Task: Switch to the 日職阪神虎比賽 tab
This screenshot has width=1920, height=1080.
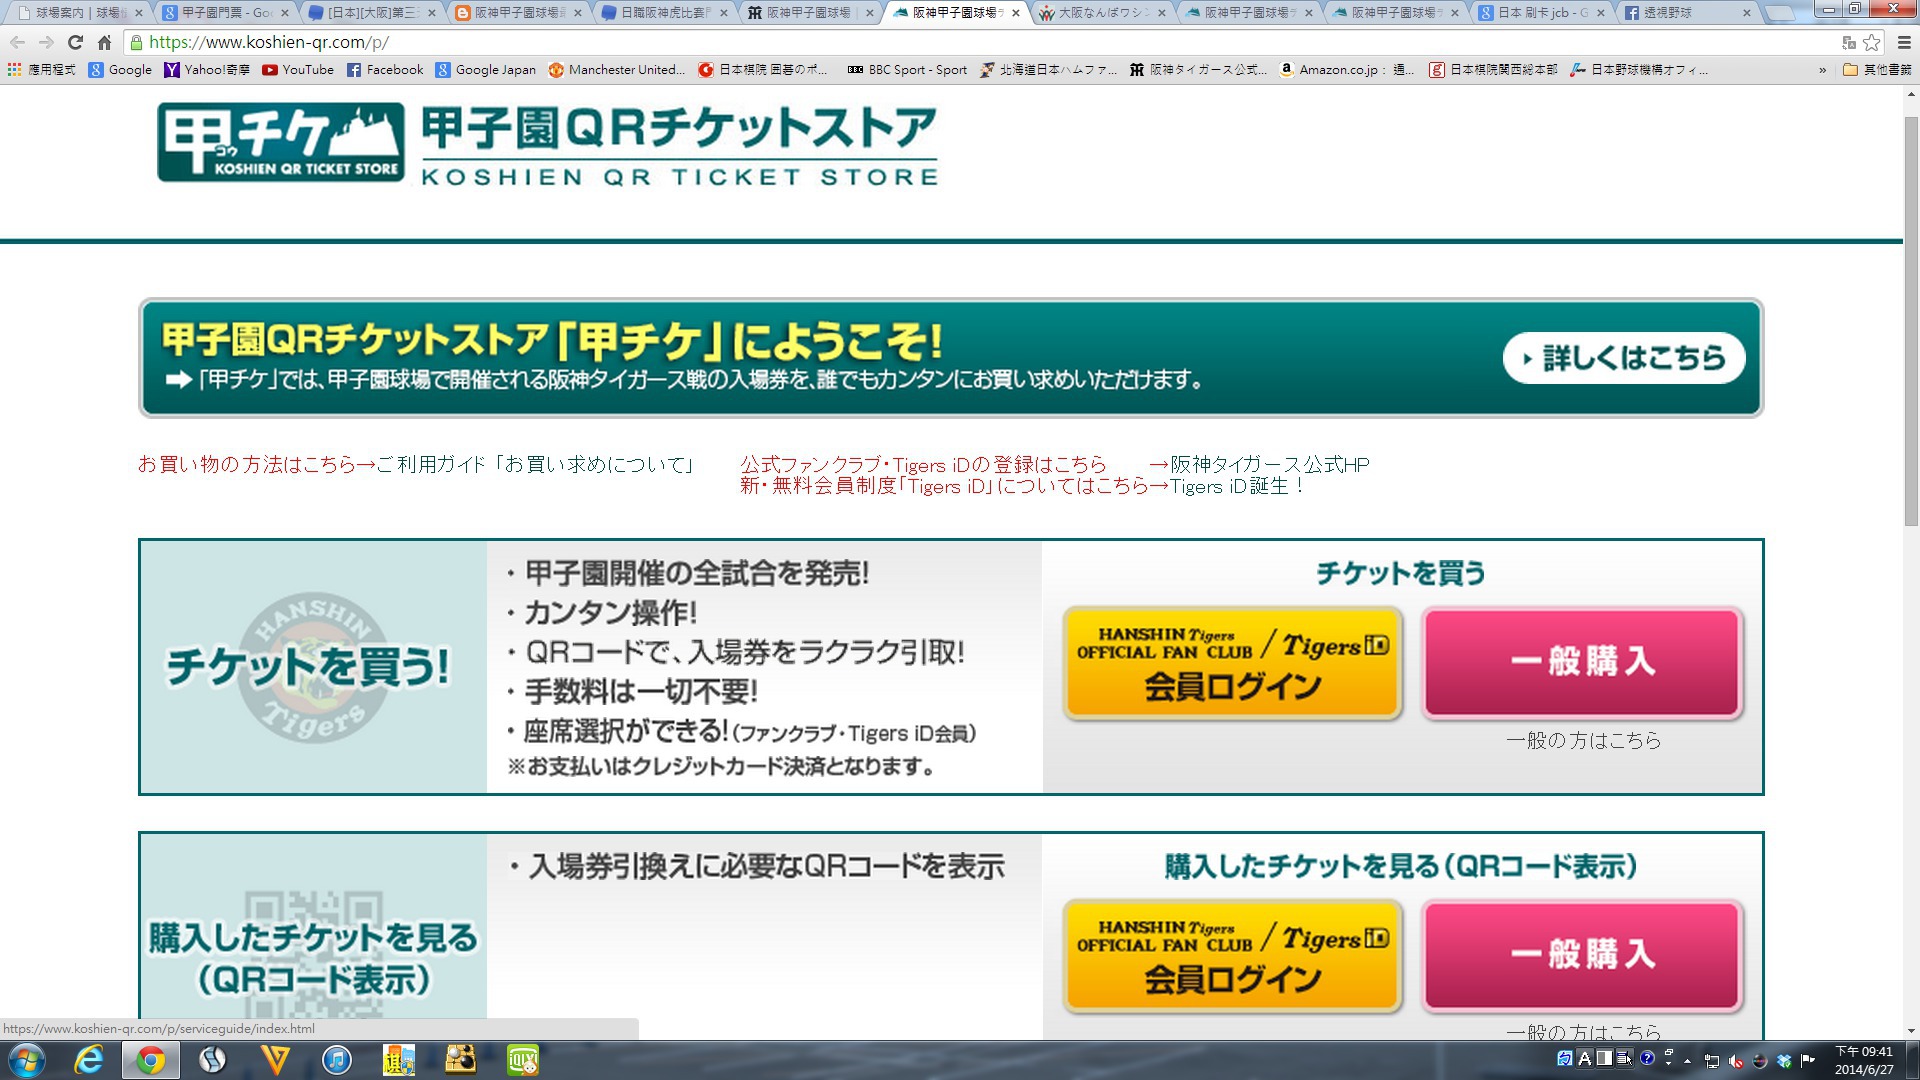Action: pos(665,13)
